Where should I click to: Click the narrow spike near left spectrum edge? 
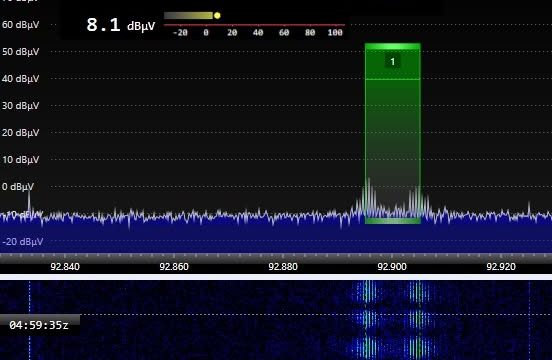[x=29, y=201]
